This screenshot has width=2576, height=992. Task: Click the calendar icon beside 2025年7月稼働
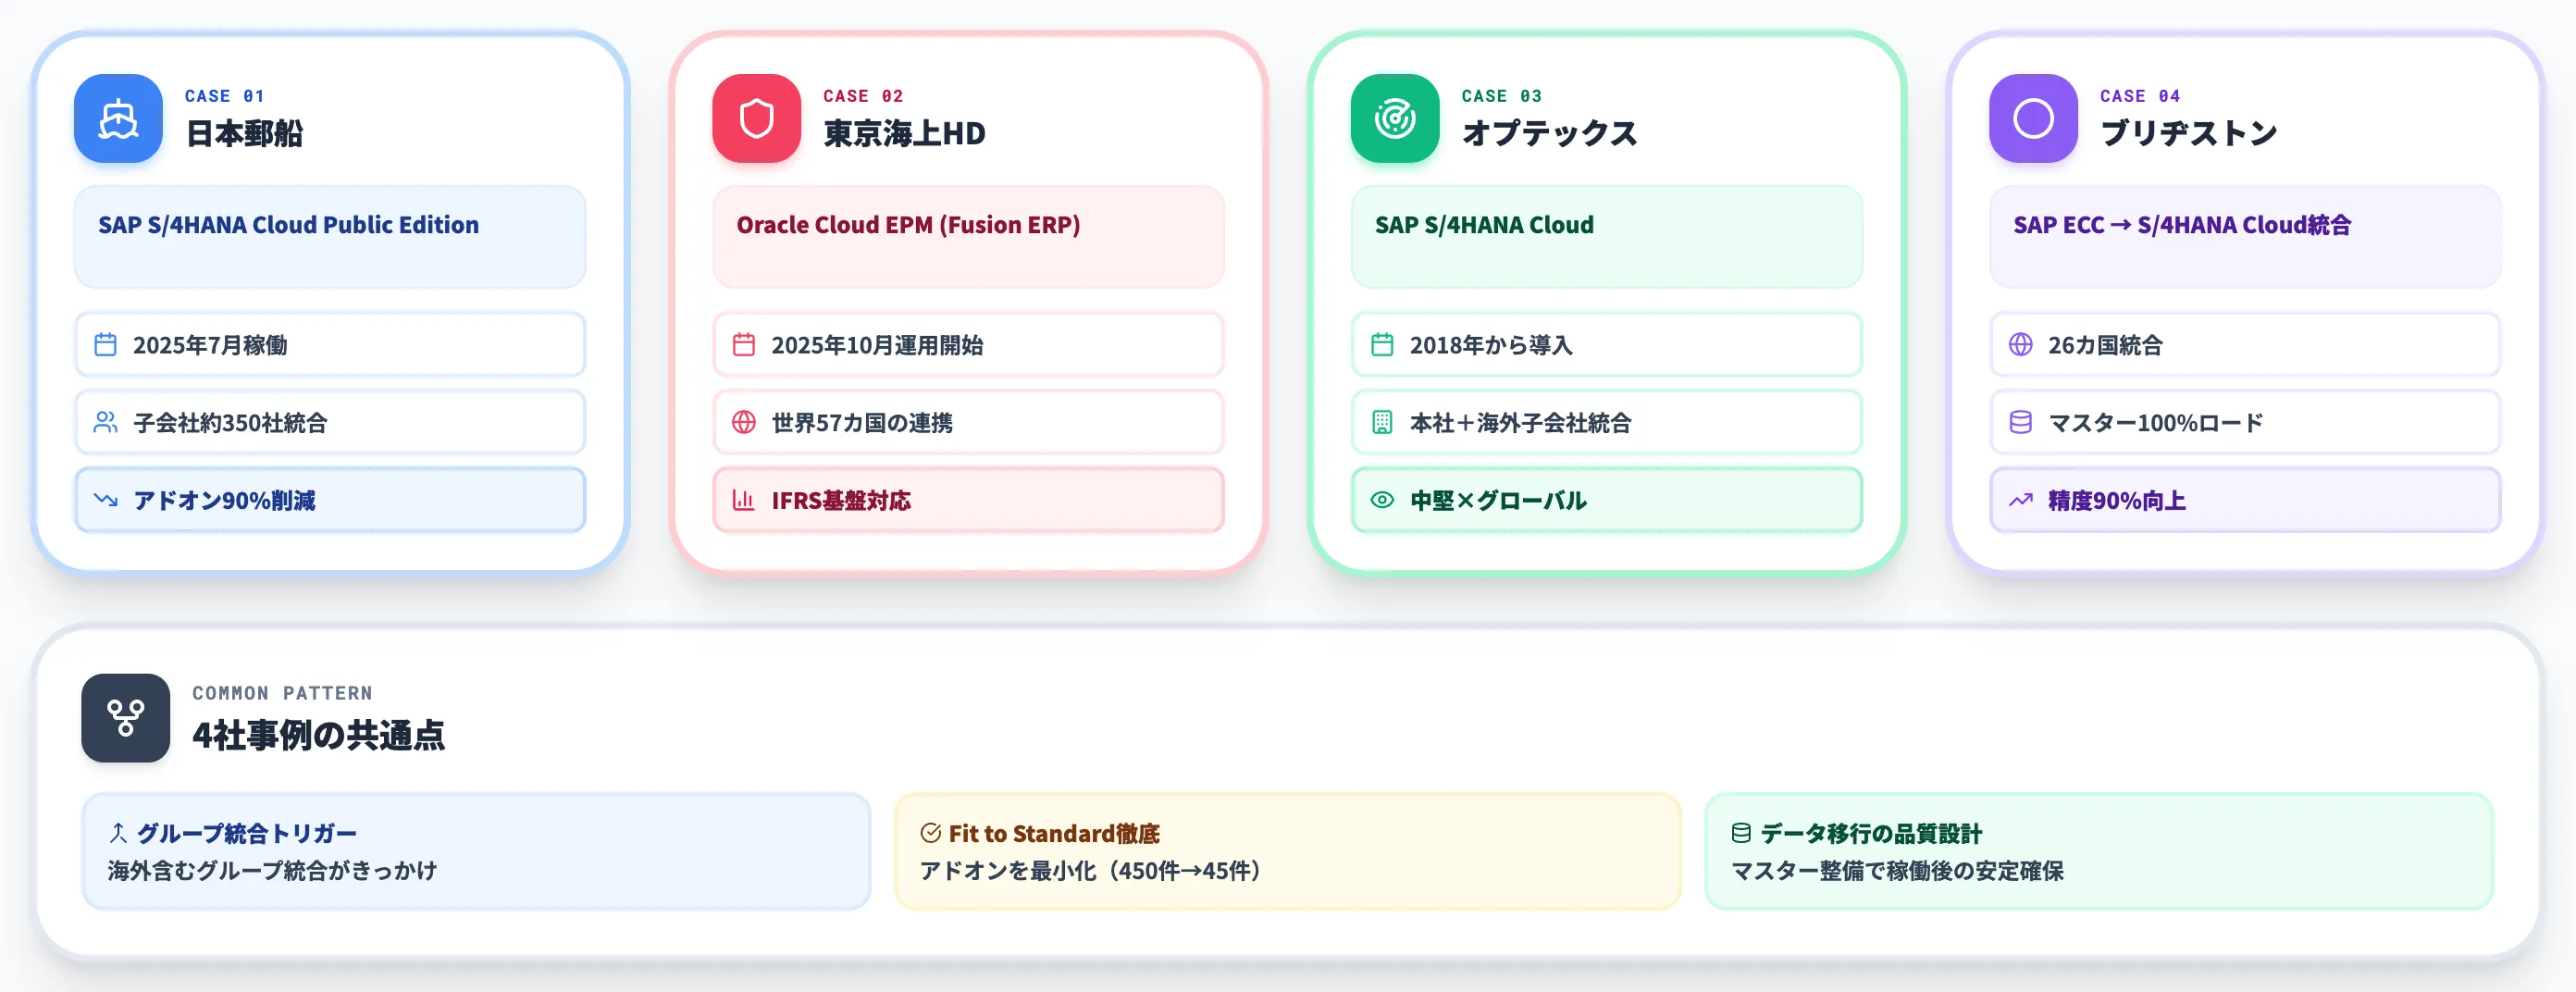click(105, 345)
